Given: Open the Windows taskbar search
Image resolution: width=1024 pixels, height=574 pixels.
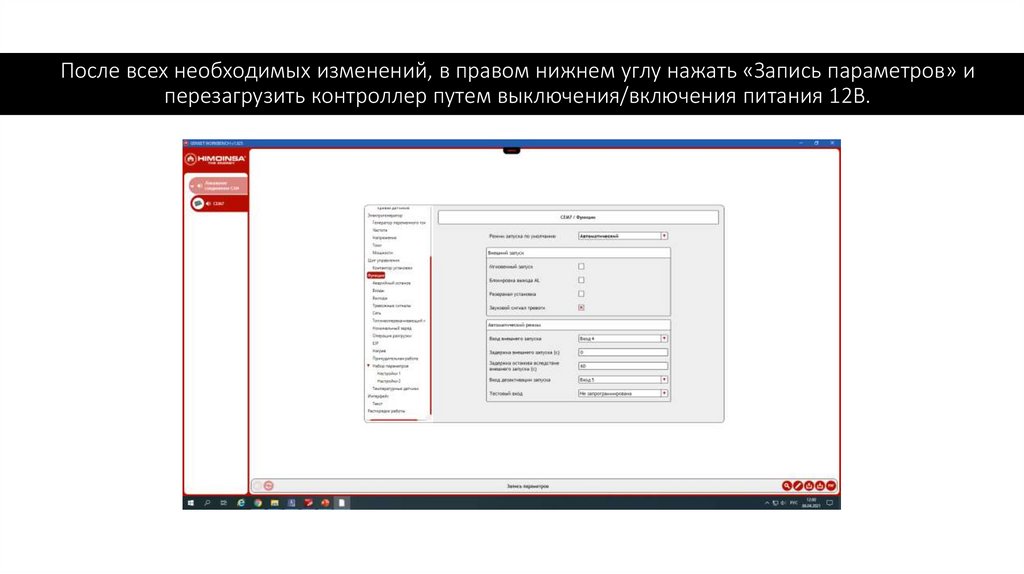Looking at the screenshot, I should pyautogui.click(x=207, y=503).
